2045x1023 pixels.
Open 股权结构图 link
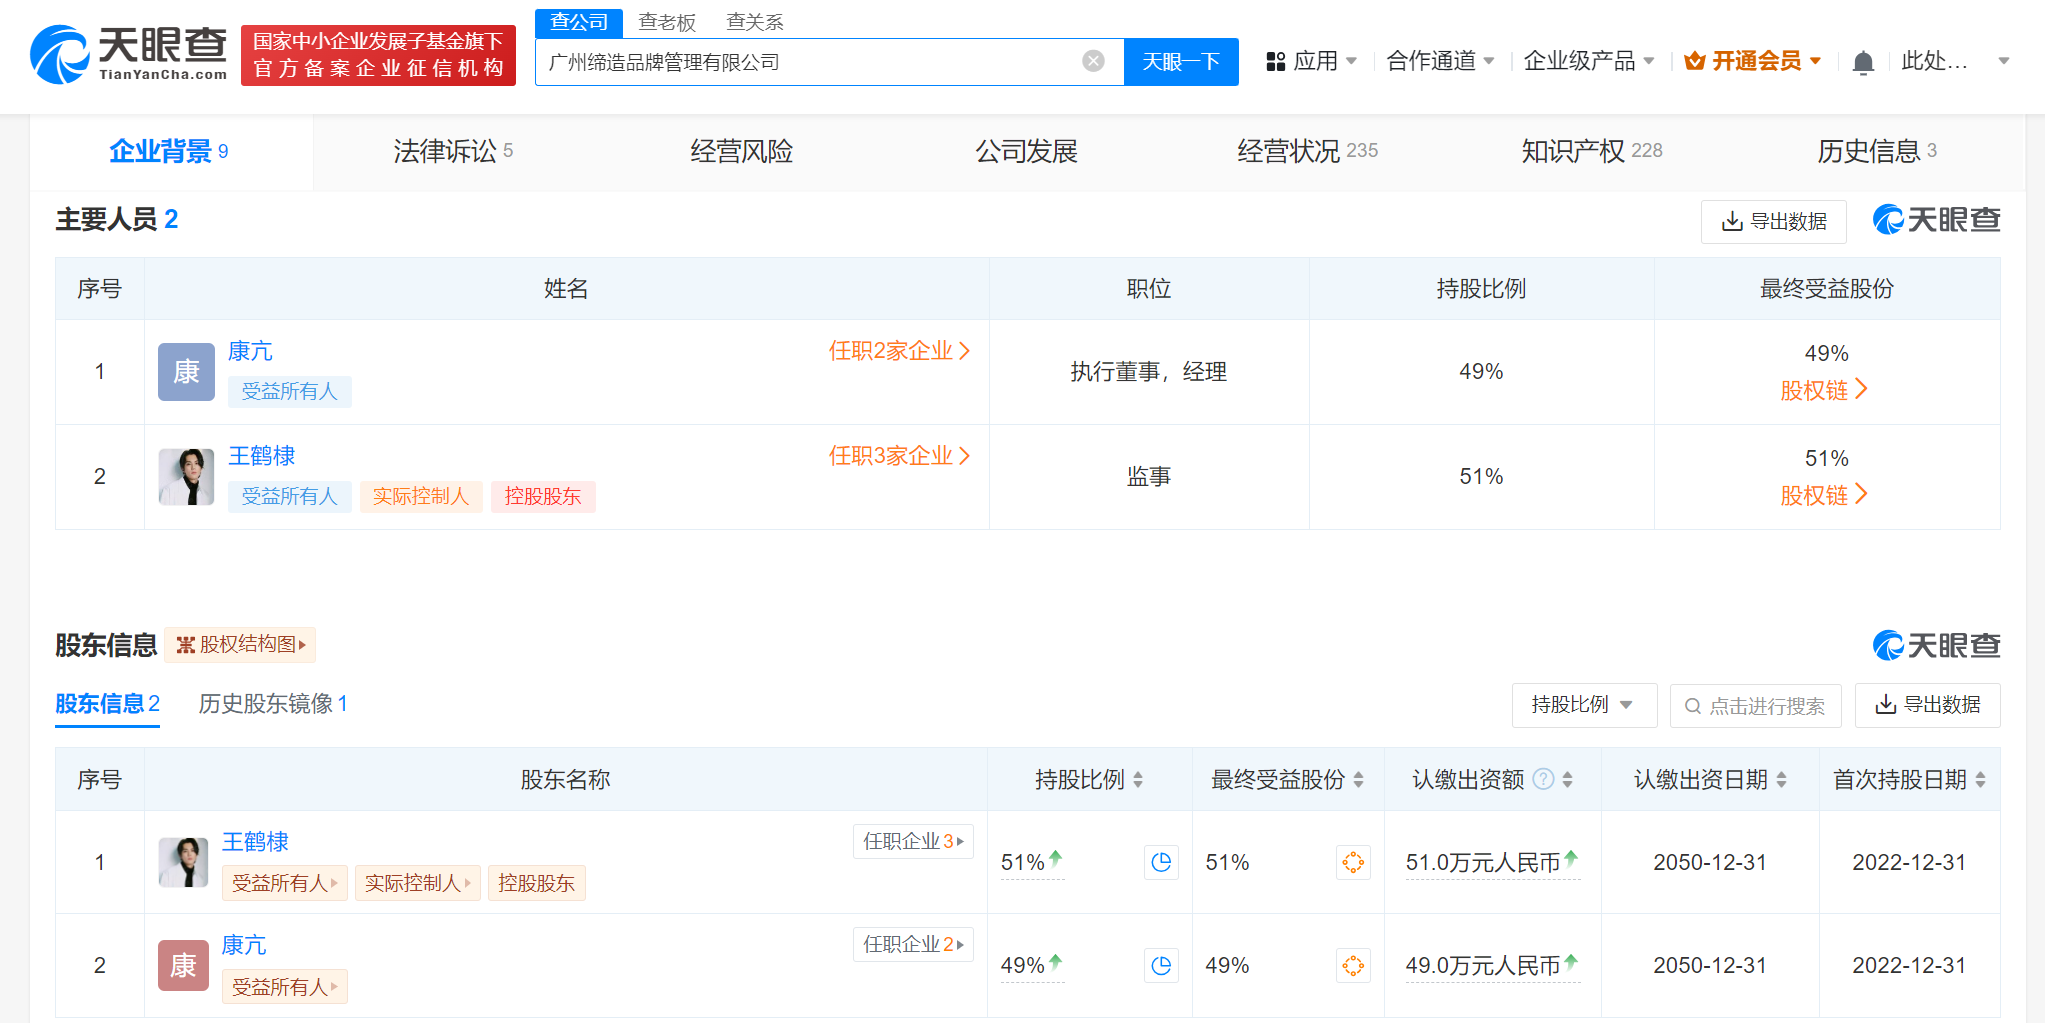tap(240, 645)
